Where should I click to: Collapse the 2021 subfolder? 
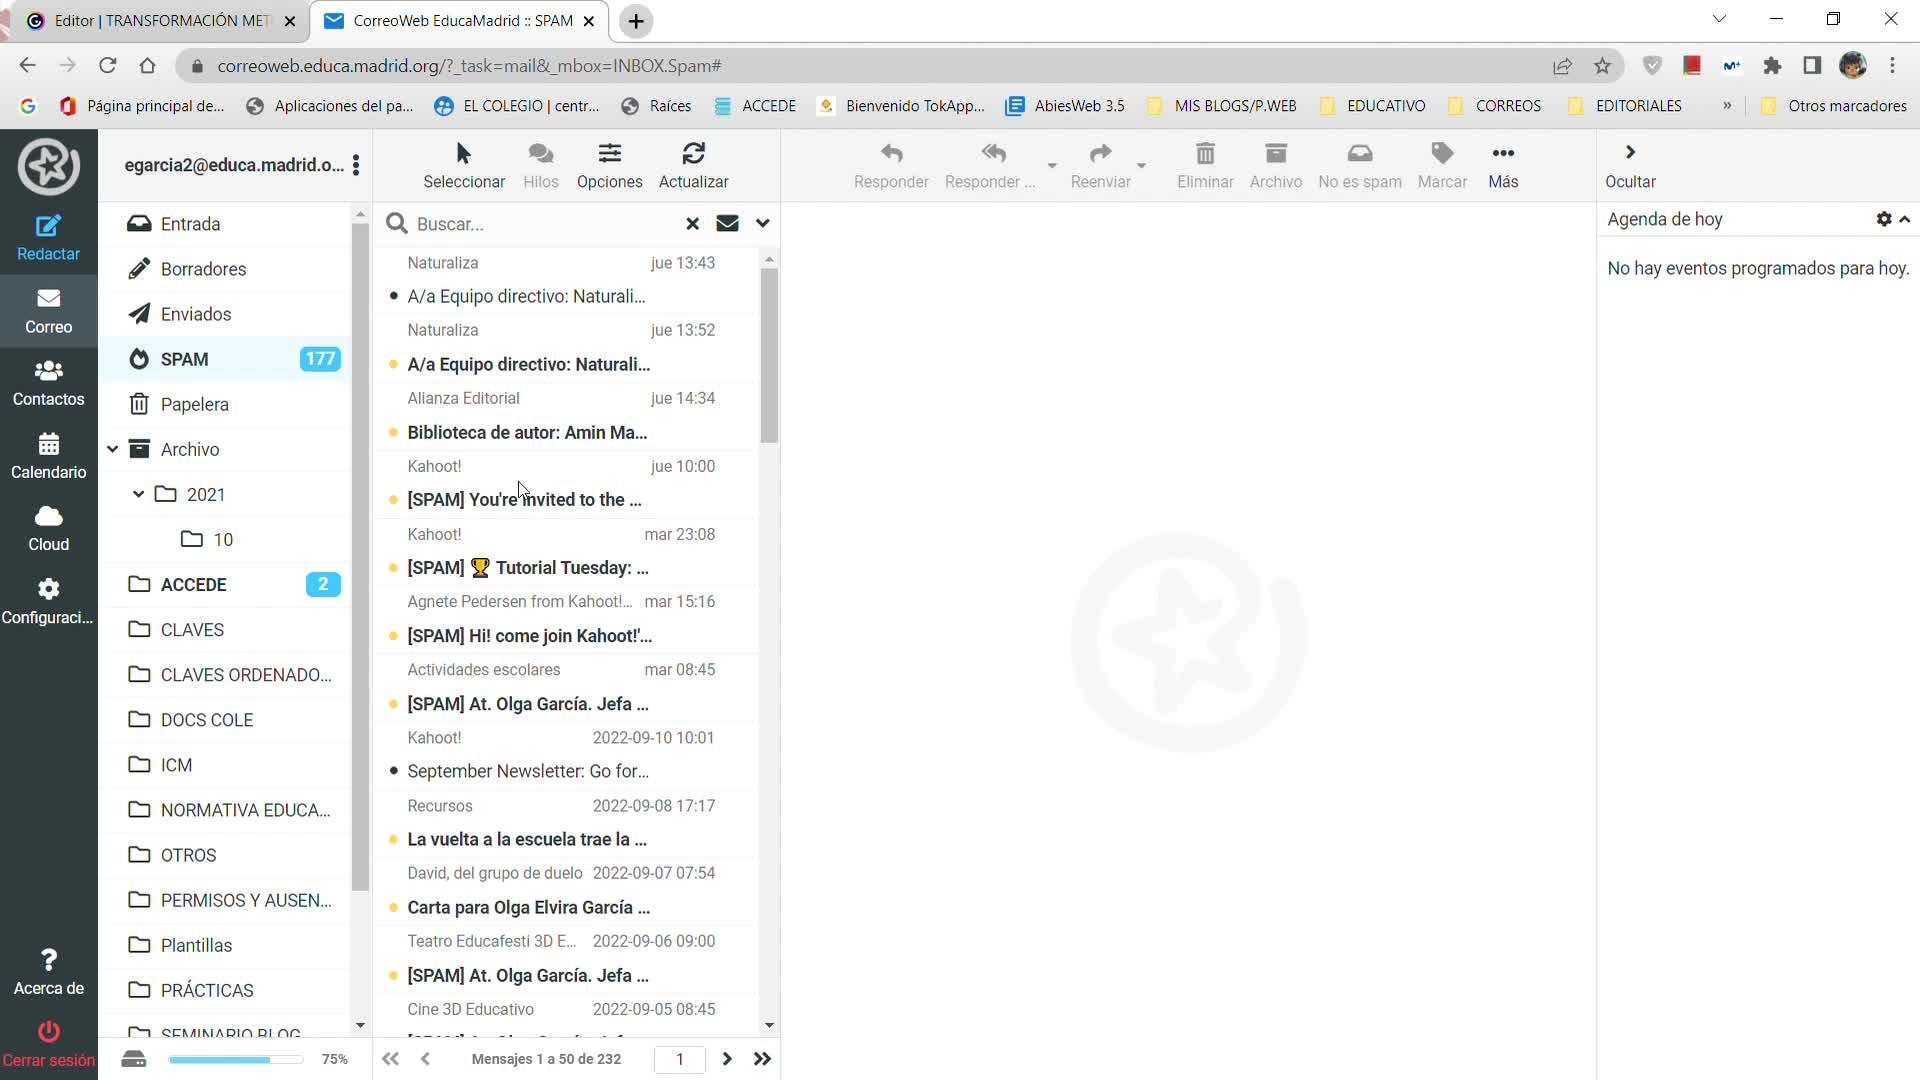pos(139,494)
